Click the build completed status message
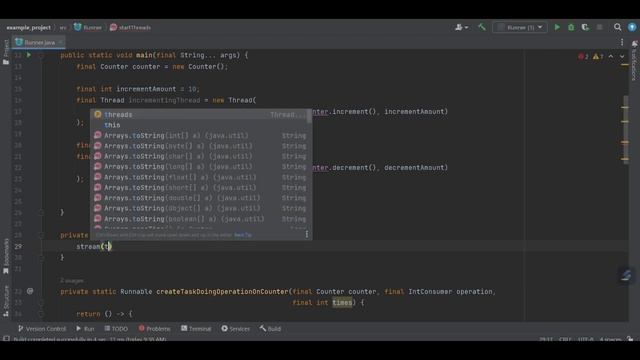This screenshot has height=360, width=640. [90, 339]
